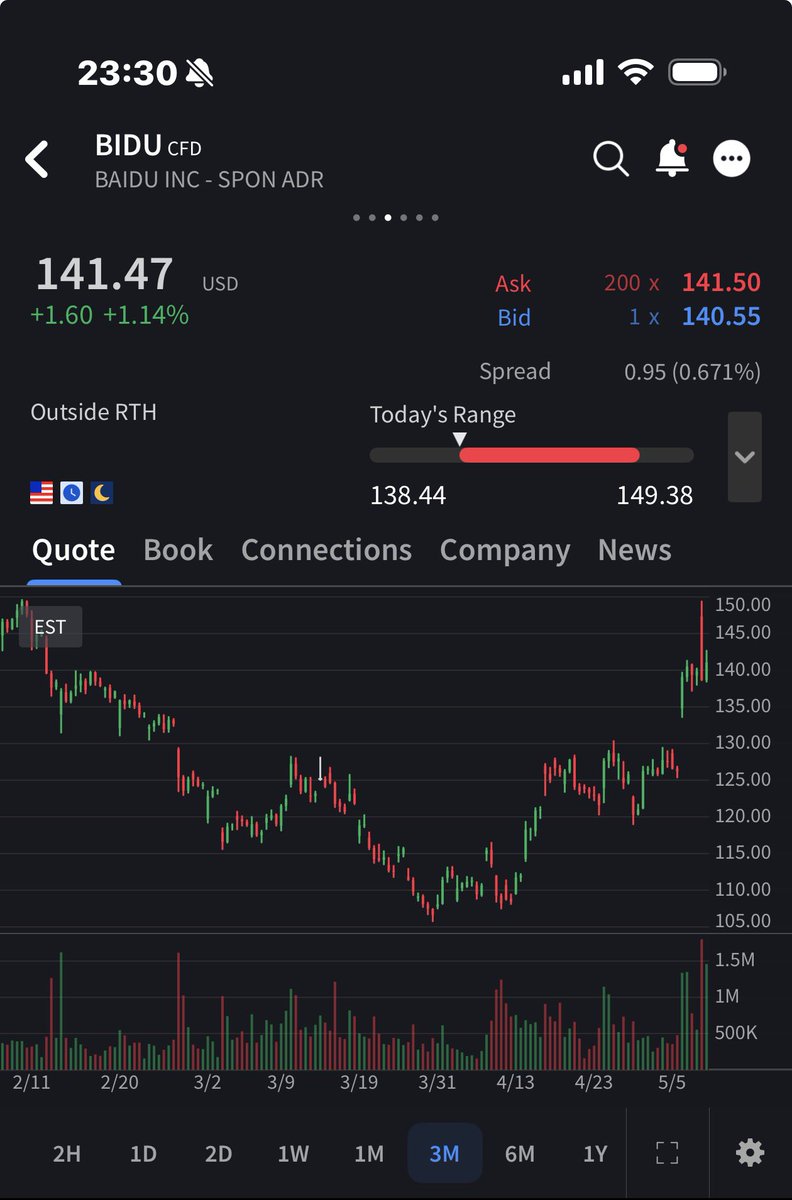Open the search magnifier icon
Viewport: 792px width, 1200px height.
point(610,158)
